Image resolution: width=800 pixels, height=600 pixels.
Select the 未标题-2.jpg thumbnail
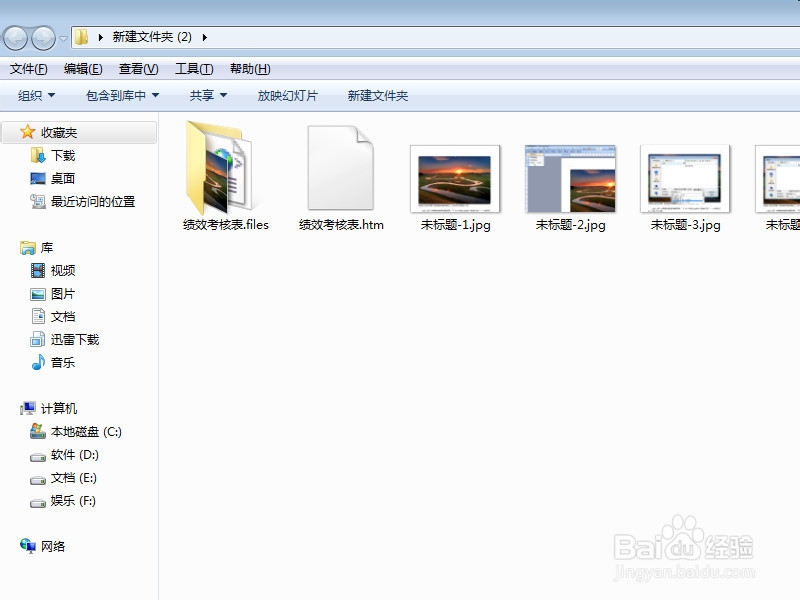pos(570,179)
